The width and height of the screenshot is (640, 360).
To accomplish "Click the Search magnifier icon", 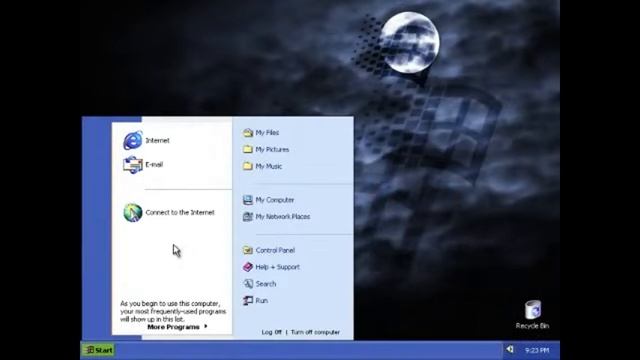I will [x=248, y=284].
